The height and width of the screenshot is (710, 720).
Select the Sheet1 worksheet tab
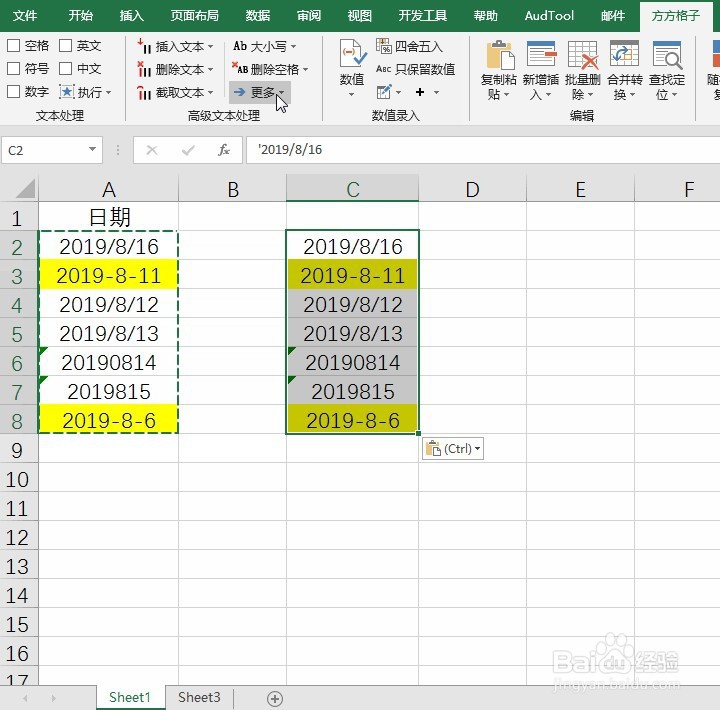coord(130,698)
